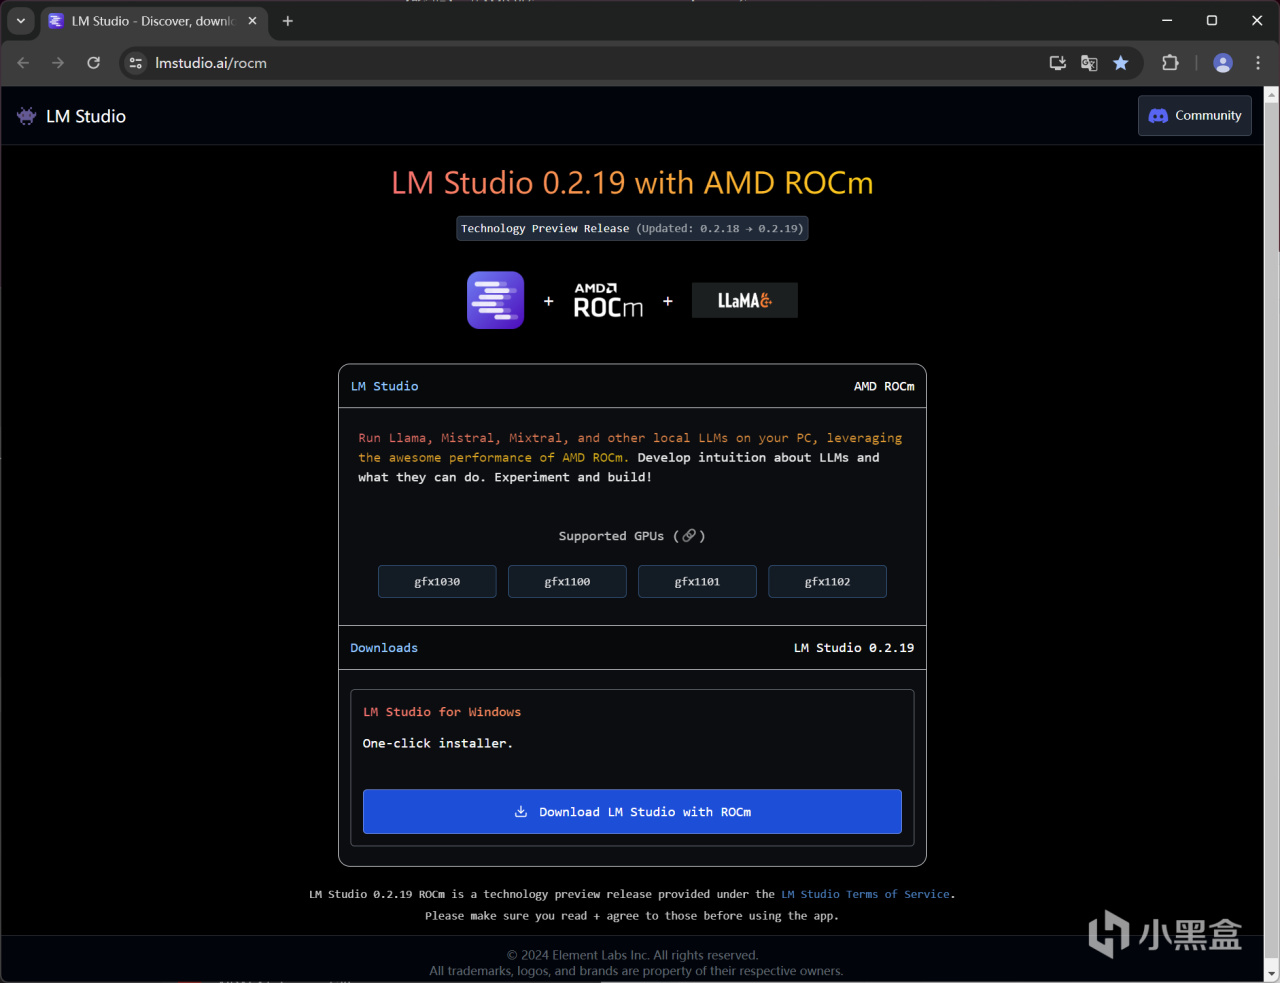This screenshot has height=983, width=1280.
Task: Download LM Studio with ROCm
Action: coord(632,812)
